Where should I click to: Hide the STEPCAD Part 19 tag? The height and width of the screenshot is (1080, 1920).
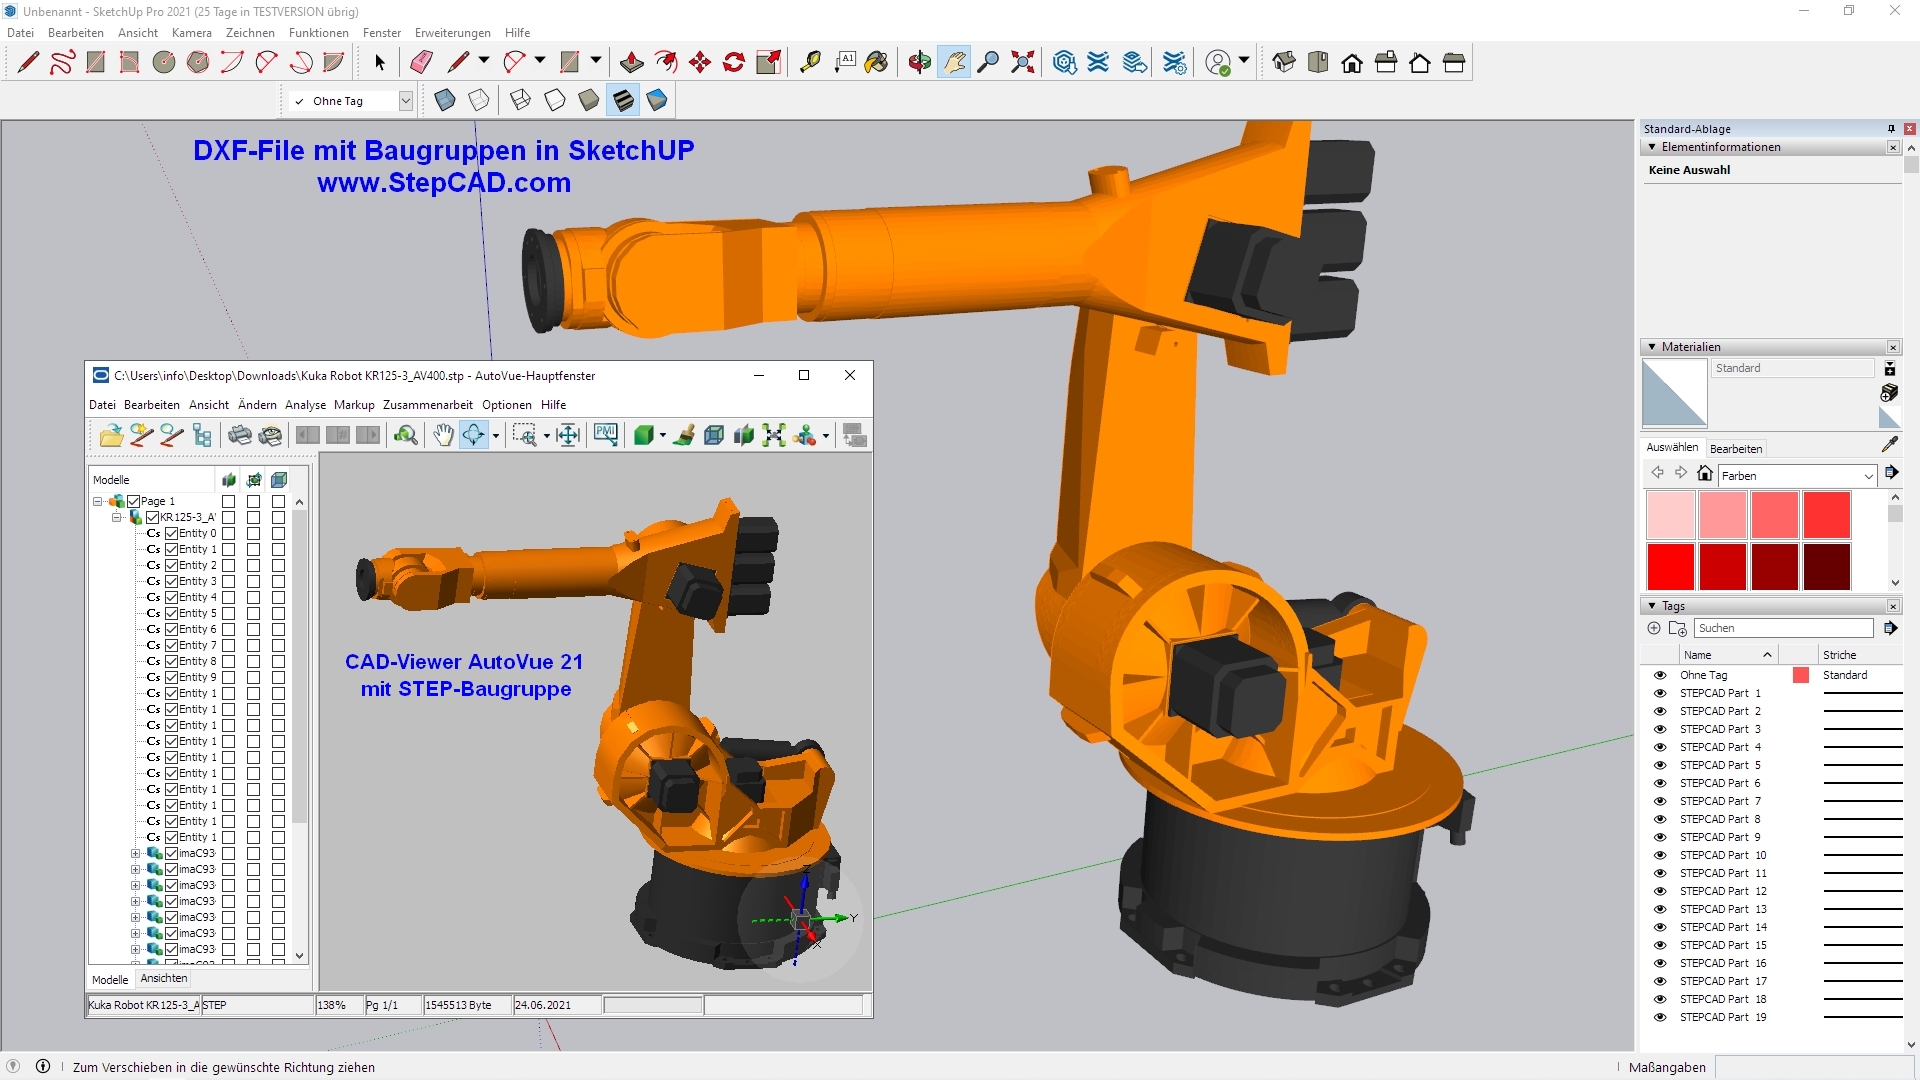(1660, 1017)
